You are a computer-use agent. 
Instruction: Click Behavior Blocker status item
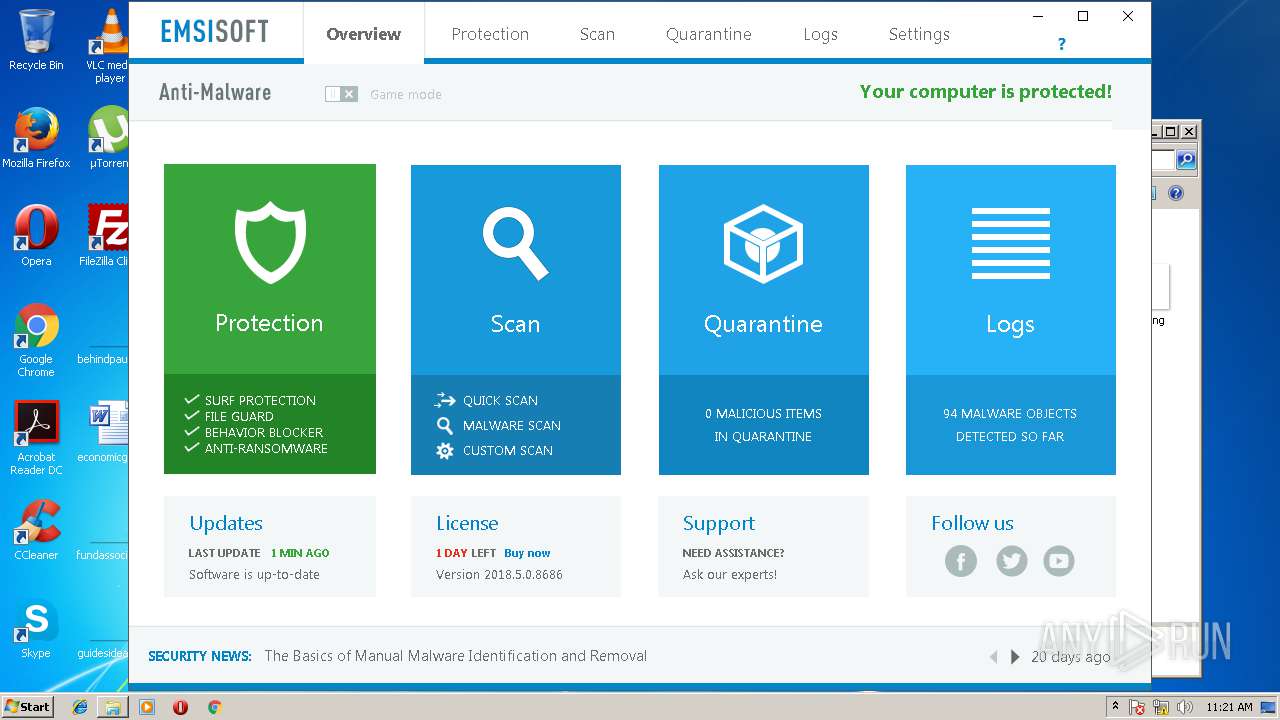click(254, 432)
